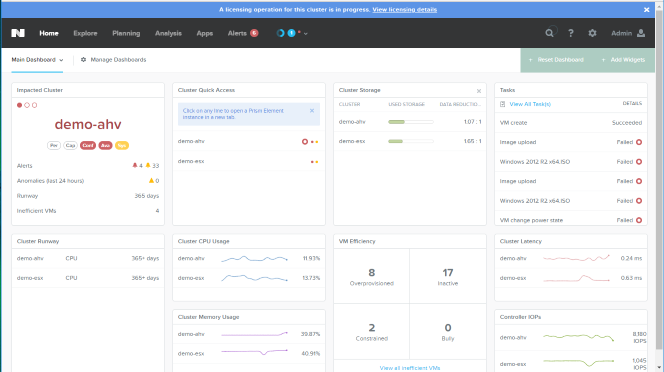Click the red alerts count badge
The image size is (664, 372).
(254, 33)
